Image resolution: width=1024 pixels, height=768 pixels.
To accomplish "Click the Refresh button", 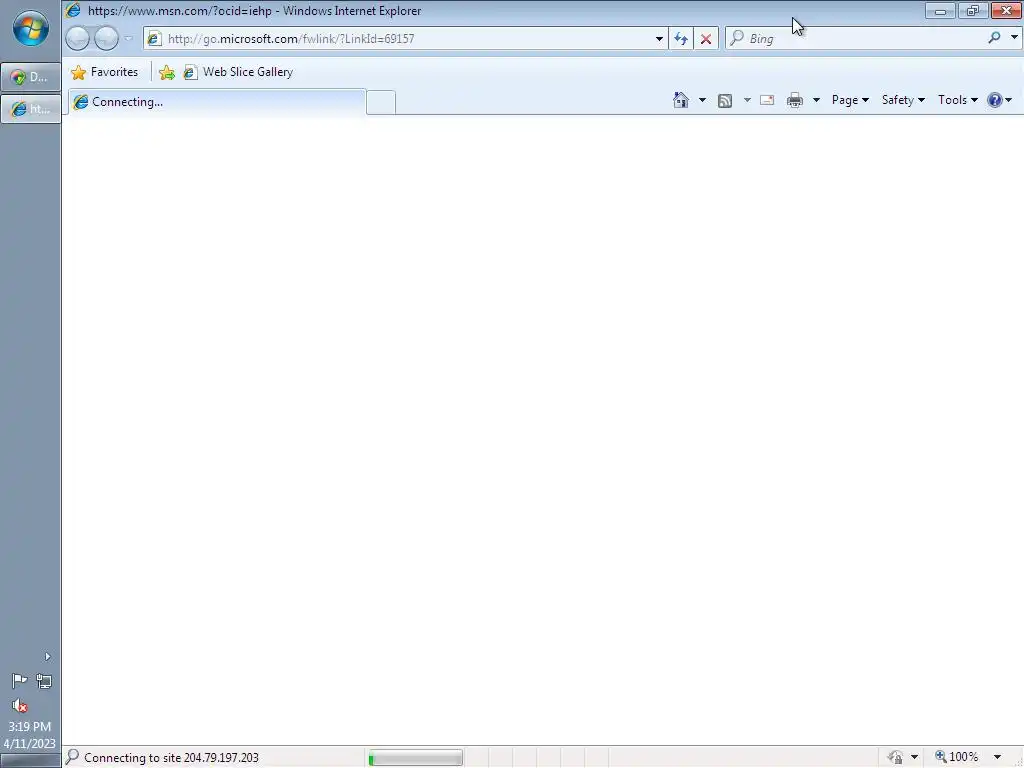I will pos(681,39).
